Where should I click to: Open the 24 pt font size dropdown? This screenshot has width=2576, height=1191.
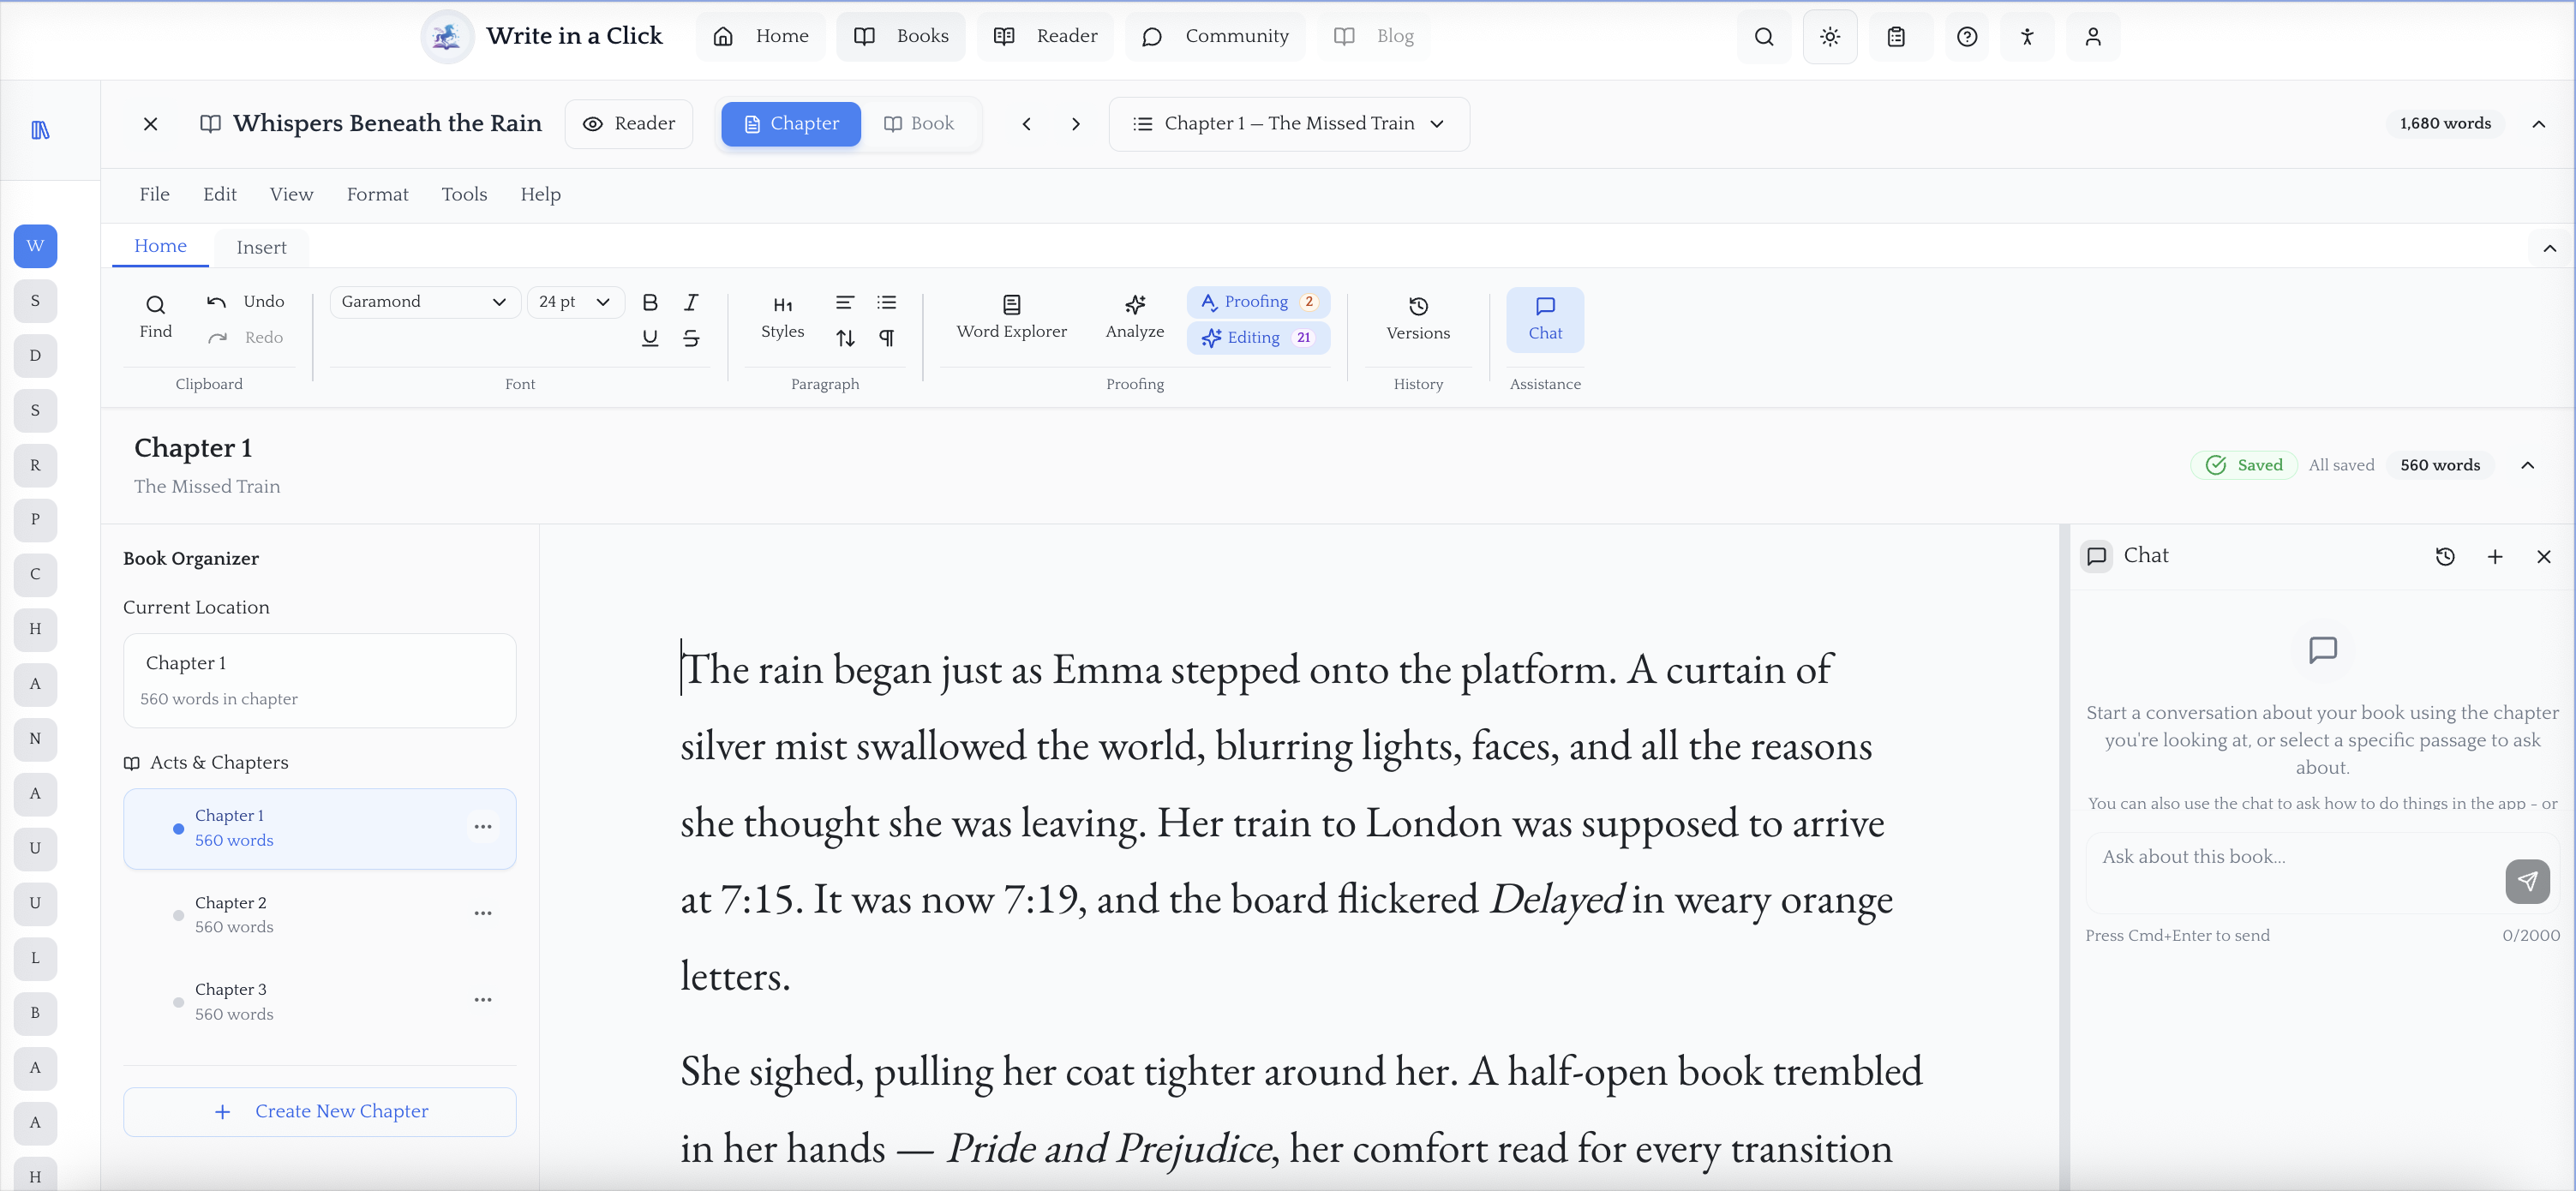click(575, 301)
